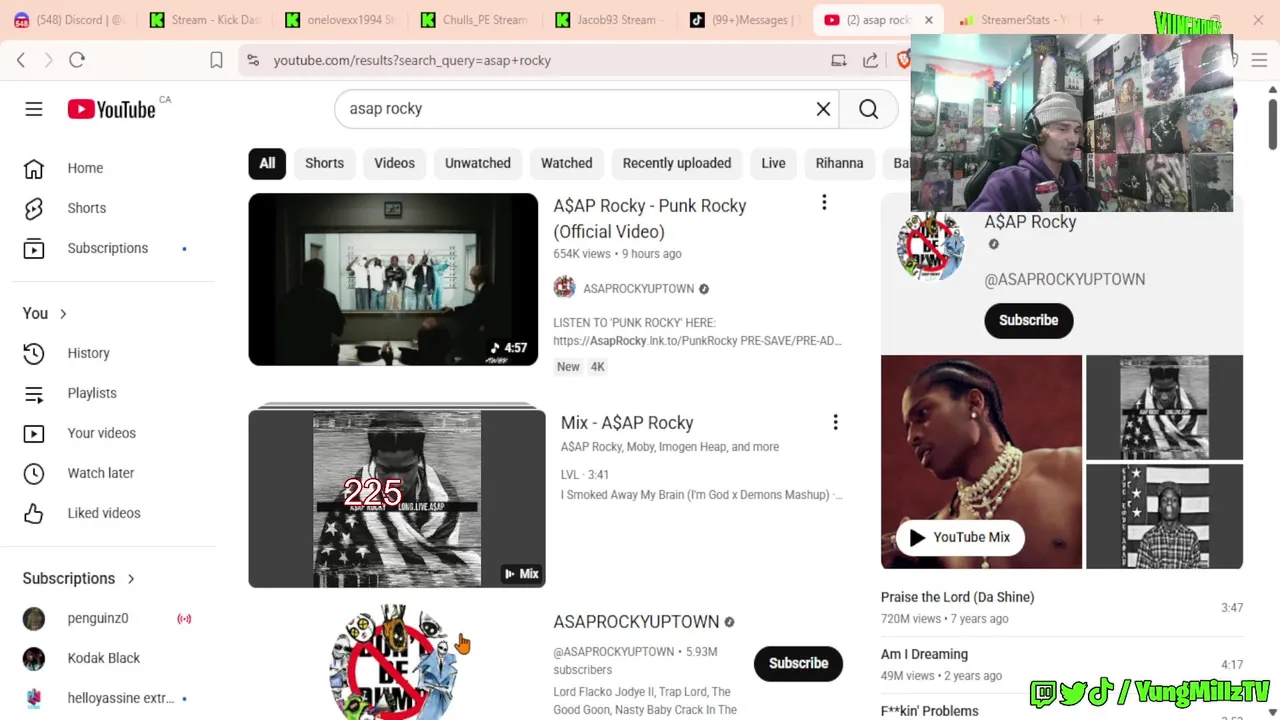Open options menu for Punk Rocky video

[824, 203]
